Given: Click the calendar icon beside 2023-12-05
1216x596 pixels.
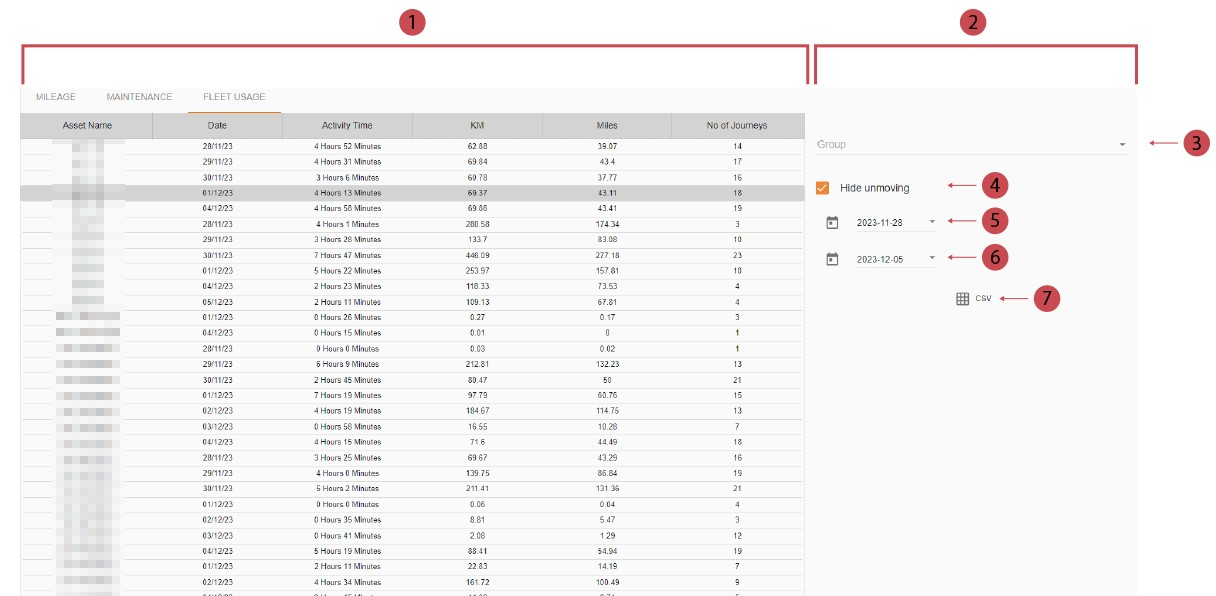Looking at the screenshot, I should tap(832, 259).
